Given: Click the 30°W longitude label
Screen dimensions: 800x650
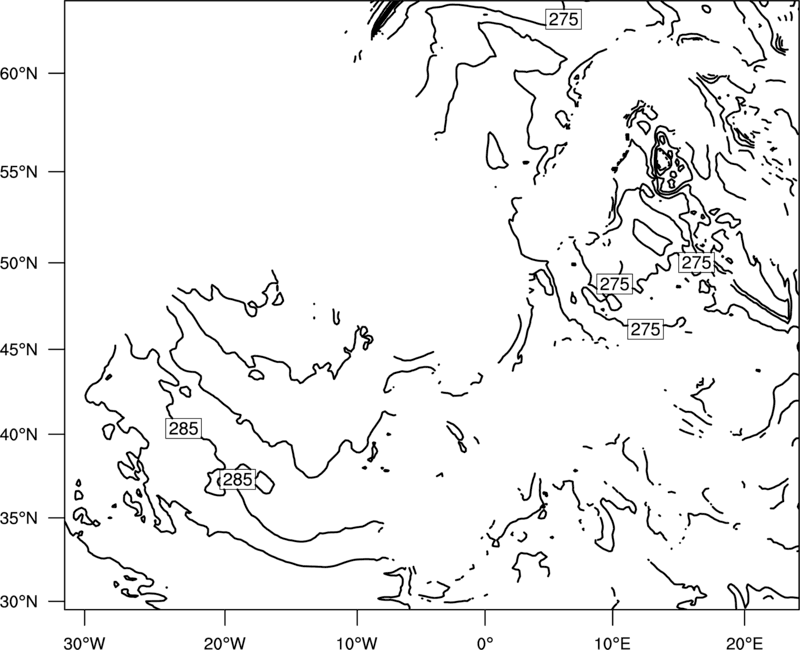Looking at the screenshot, I should (x=85, y=643).
